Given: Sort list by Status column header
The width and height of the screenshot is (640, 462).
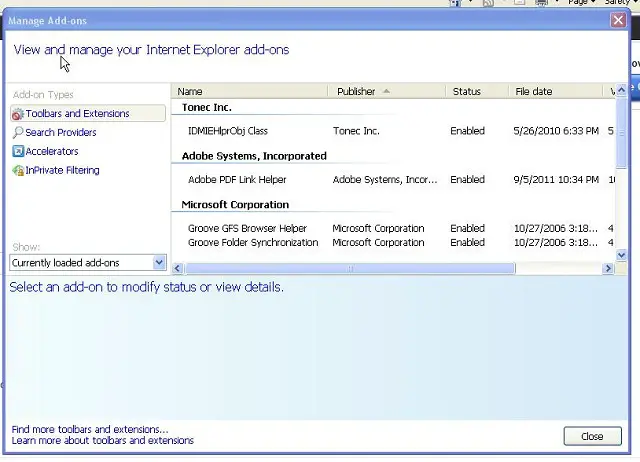Looking at the screenshot, I should point(477,91).
